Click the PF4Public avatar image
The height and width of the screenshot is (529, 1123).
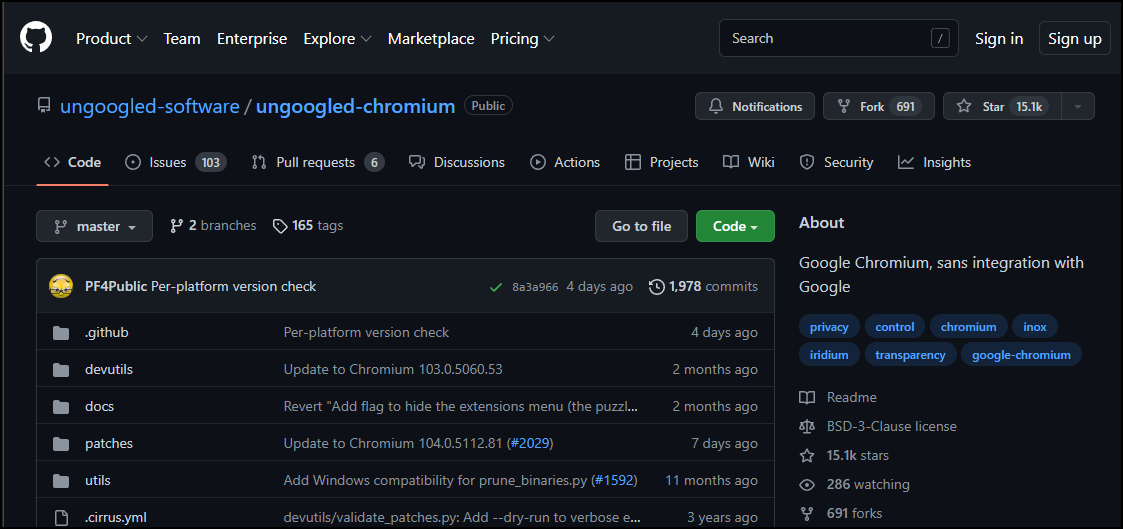coord(61,286)
